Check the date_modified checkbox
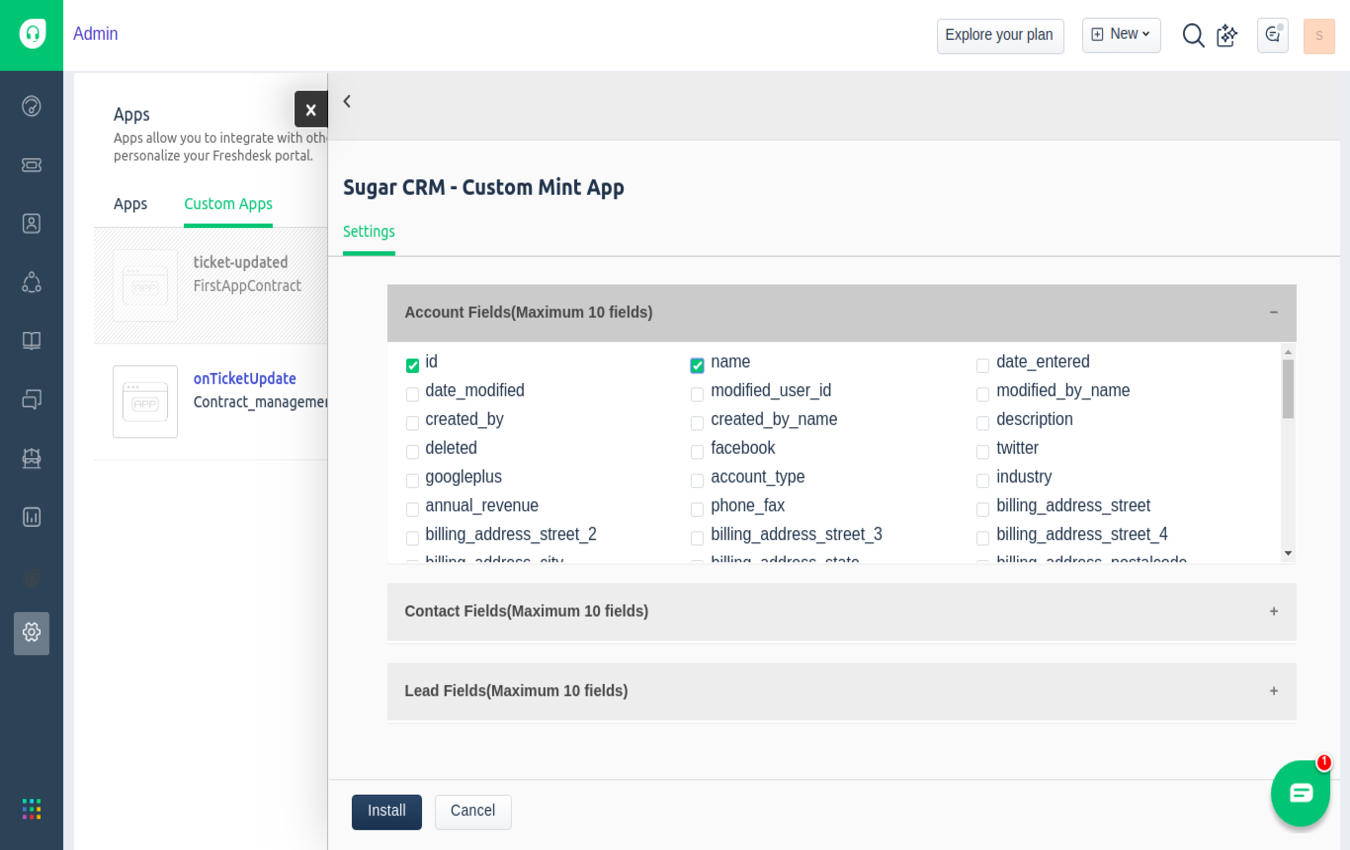1350x850 pixels. tap(412, 394)
